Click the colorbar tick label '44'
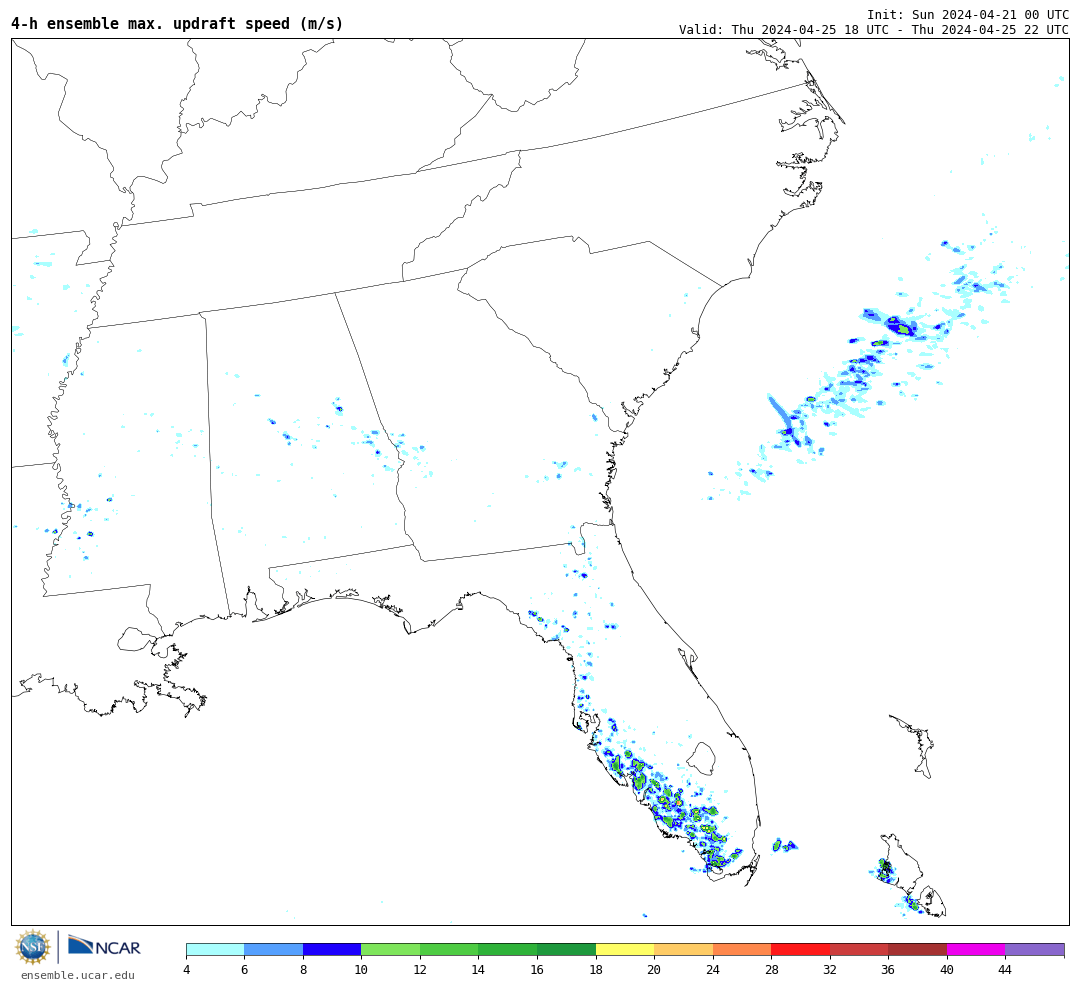This screenshot has height=988, width=1080. coord(1006,970)
